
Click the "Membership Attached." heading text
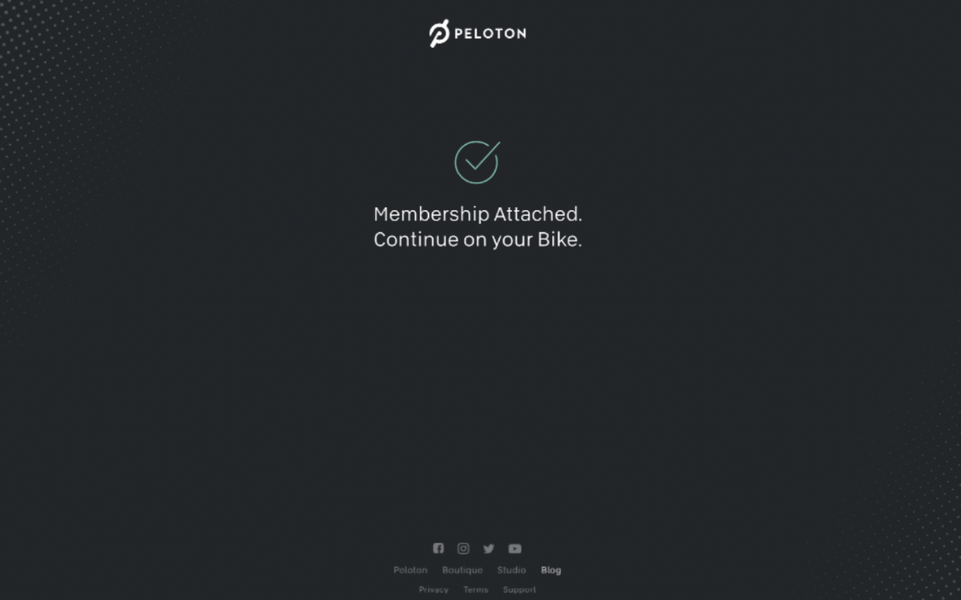tap(477, 214)
